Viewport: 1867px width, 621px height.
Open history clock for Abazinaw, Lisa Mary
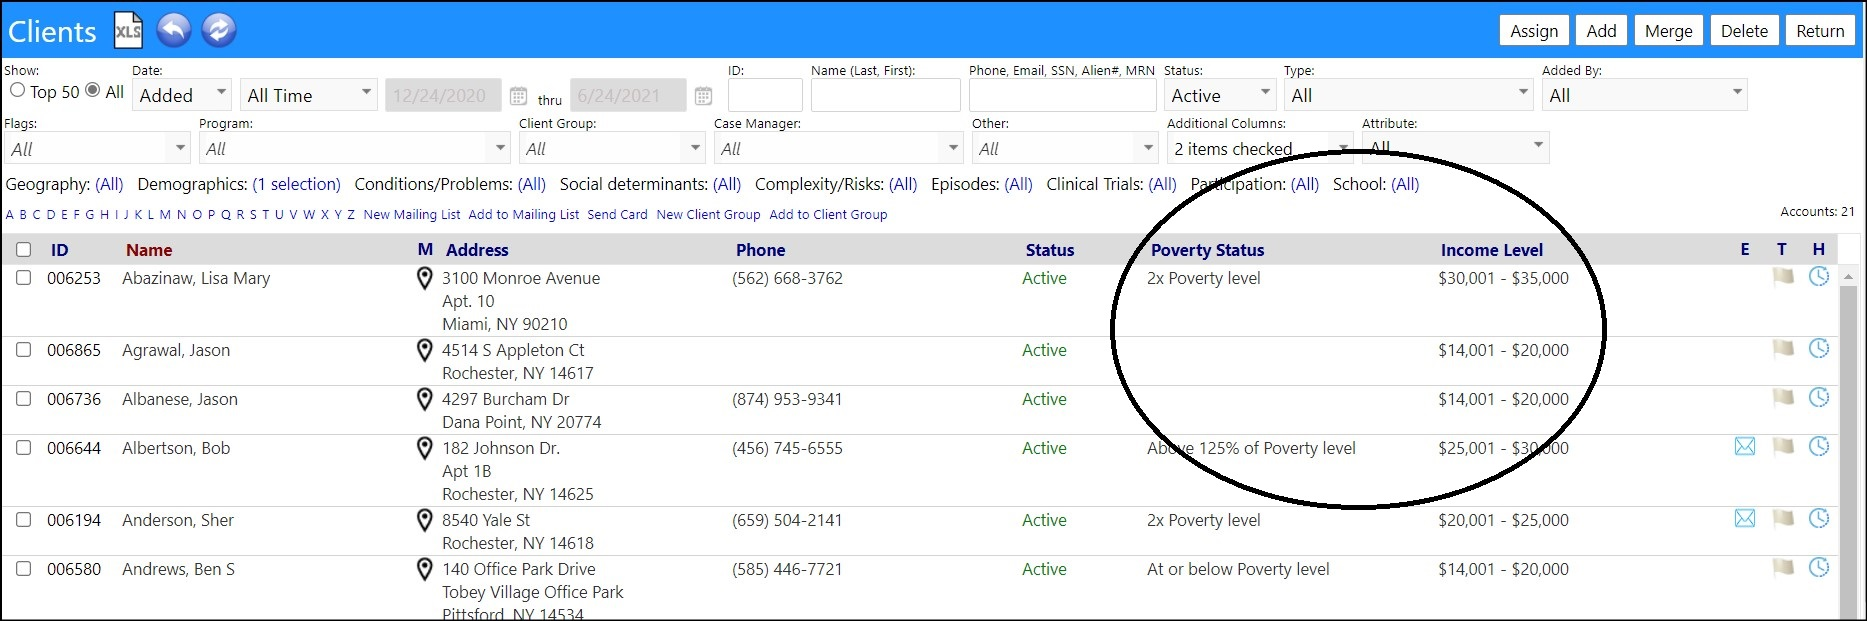pos(1819,277)
